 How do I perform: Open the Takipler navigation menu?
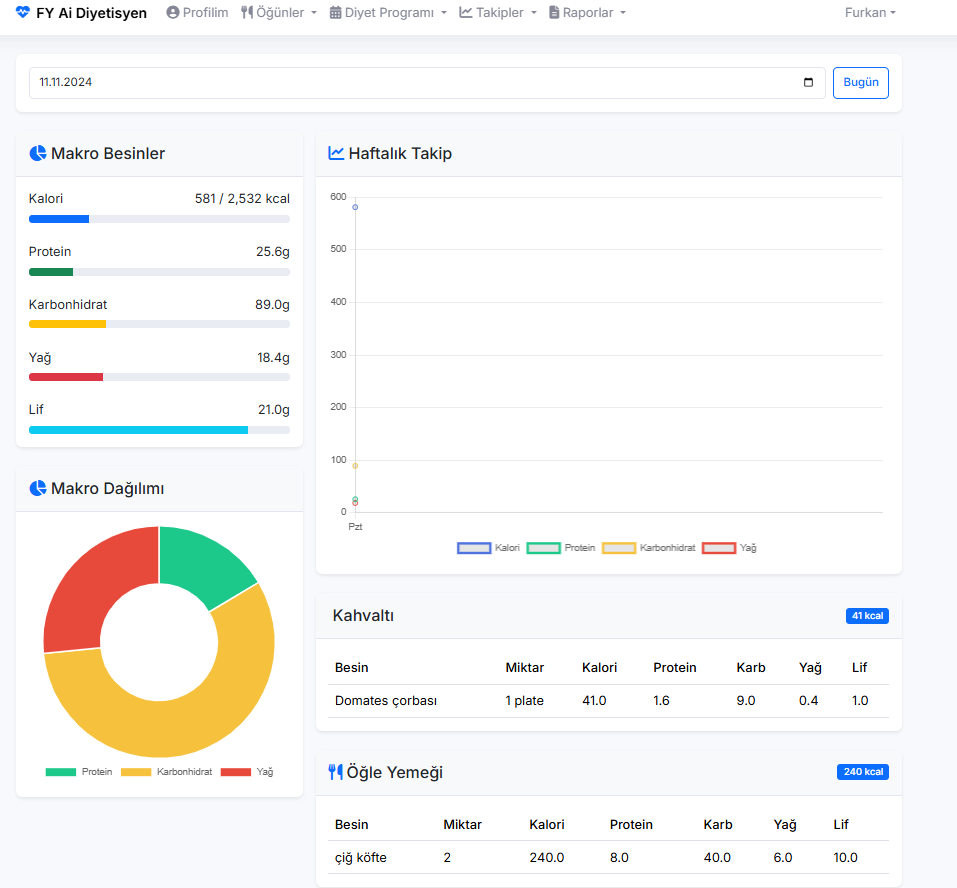click(498, 12)
